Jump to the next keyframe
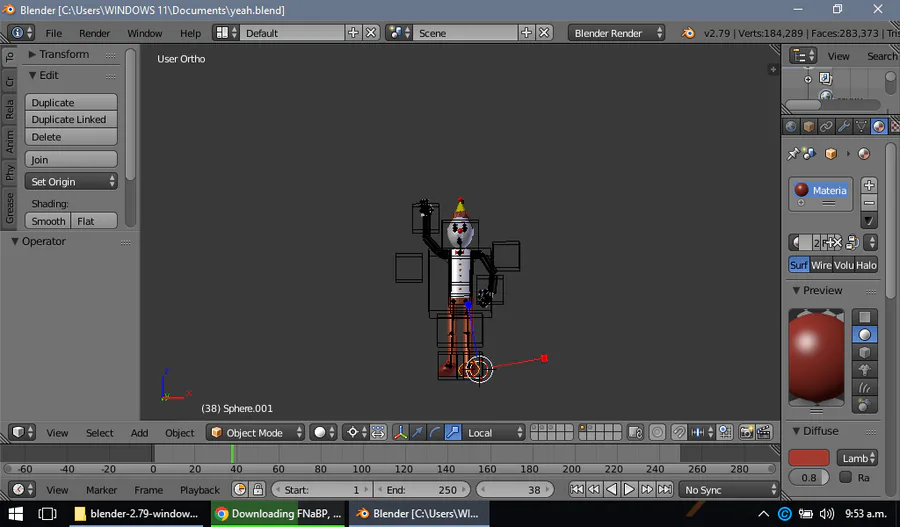900x527 pixels. 647,489
